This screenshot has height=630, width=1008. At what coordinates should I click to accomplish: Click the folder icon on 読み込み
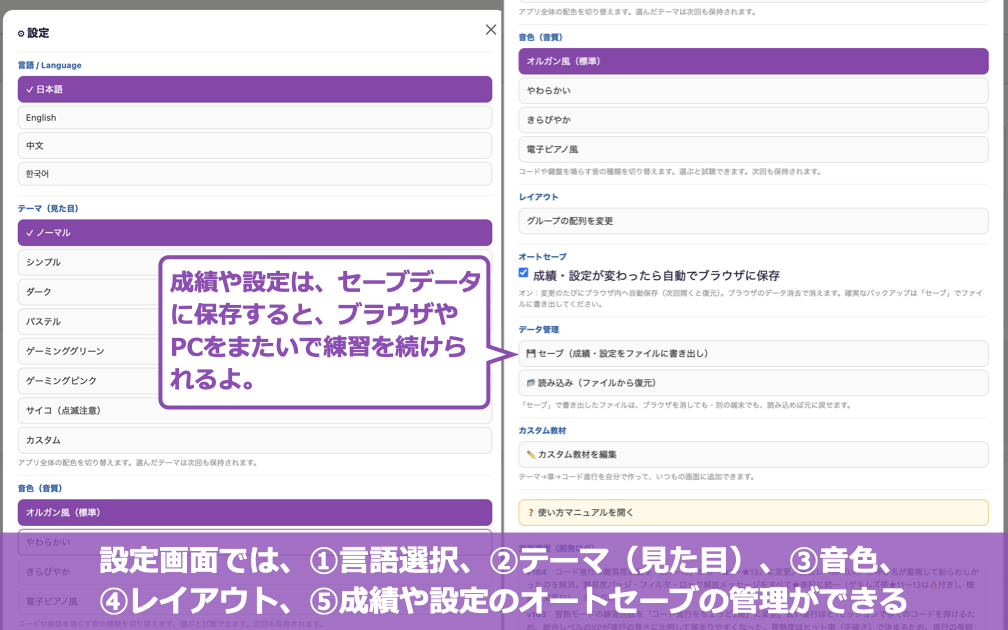tap(530, 383)
